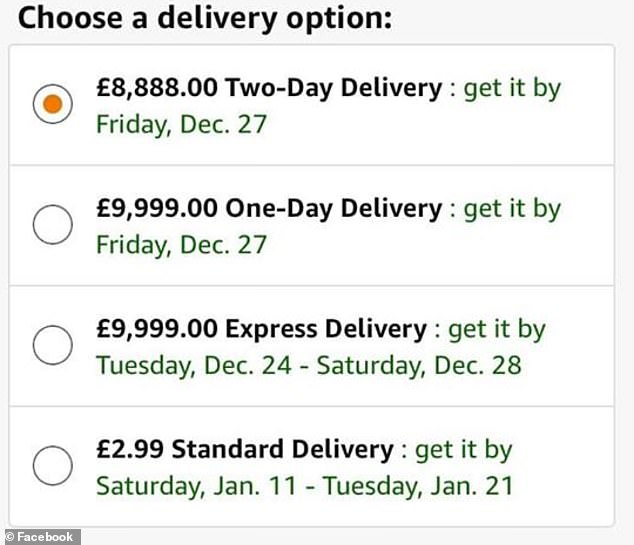Select the £8,888.00 Two-Day Delivery radio button
This screenshot has width=634, height=545.
[x=53, y=104]
